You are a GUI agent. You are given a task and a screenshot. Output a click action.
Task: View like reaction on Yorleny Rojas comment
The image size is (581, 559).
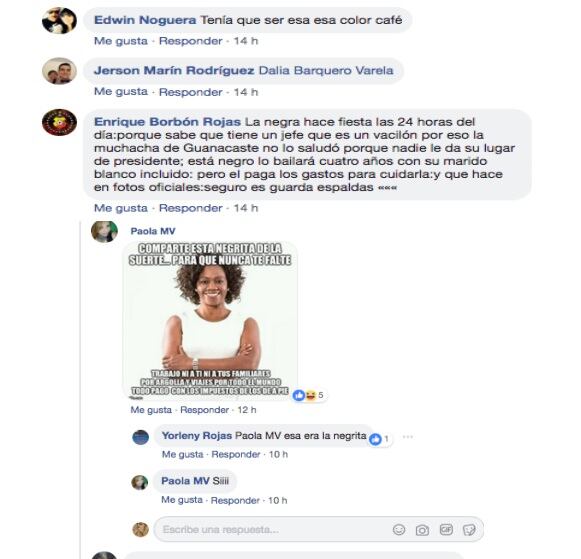tap(379, 439)
